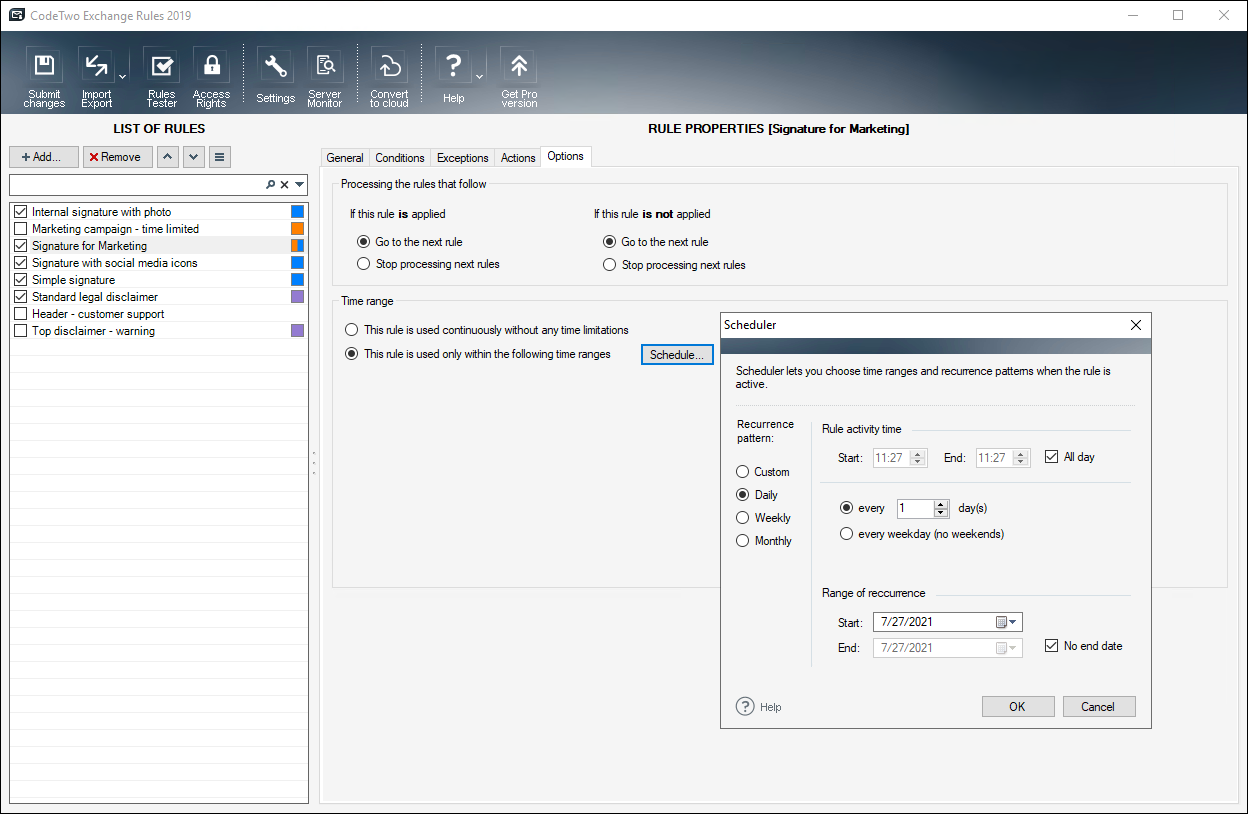Open Scheduler Help link
This screenshot has height=814, width=1248.
[x=759, y=707]
